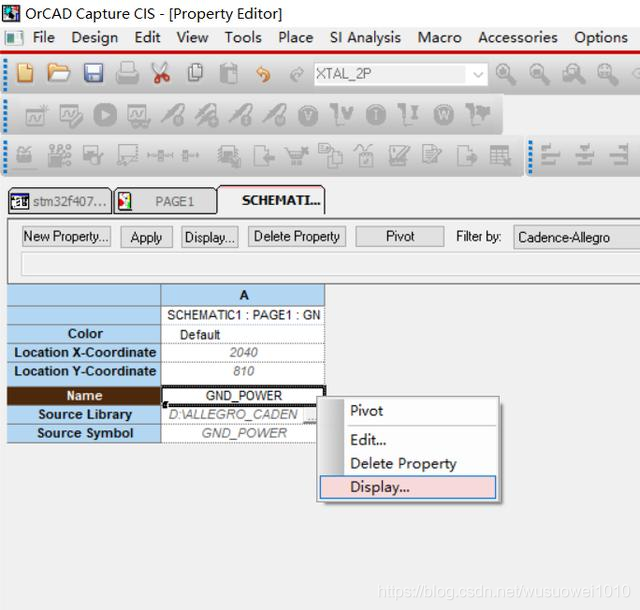Screen dimensions: 640x610
Task: Click the Print icon
Action: click(127, 73)
